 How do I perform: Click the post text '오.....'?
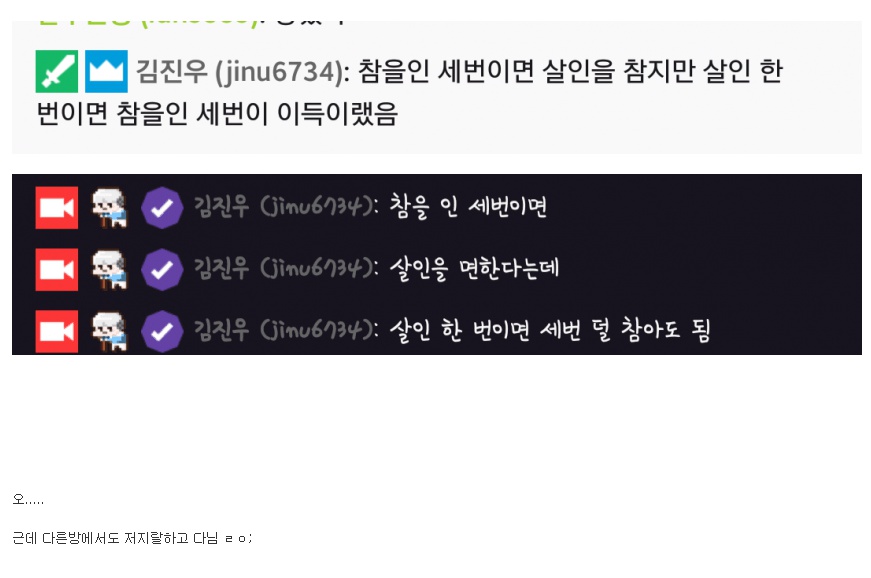28,499
